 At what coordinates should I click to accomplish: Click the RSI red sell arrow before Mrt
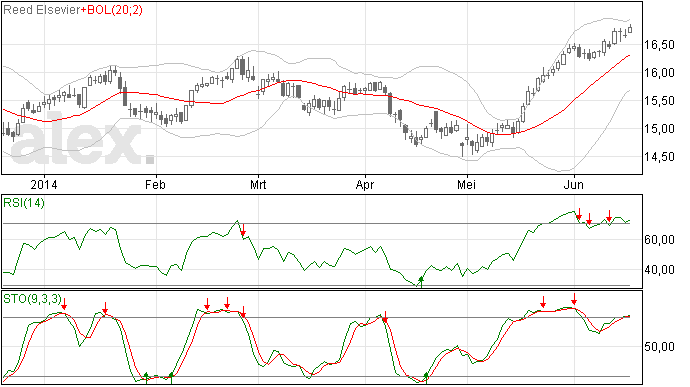243,230
